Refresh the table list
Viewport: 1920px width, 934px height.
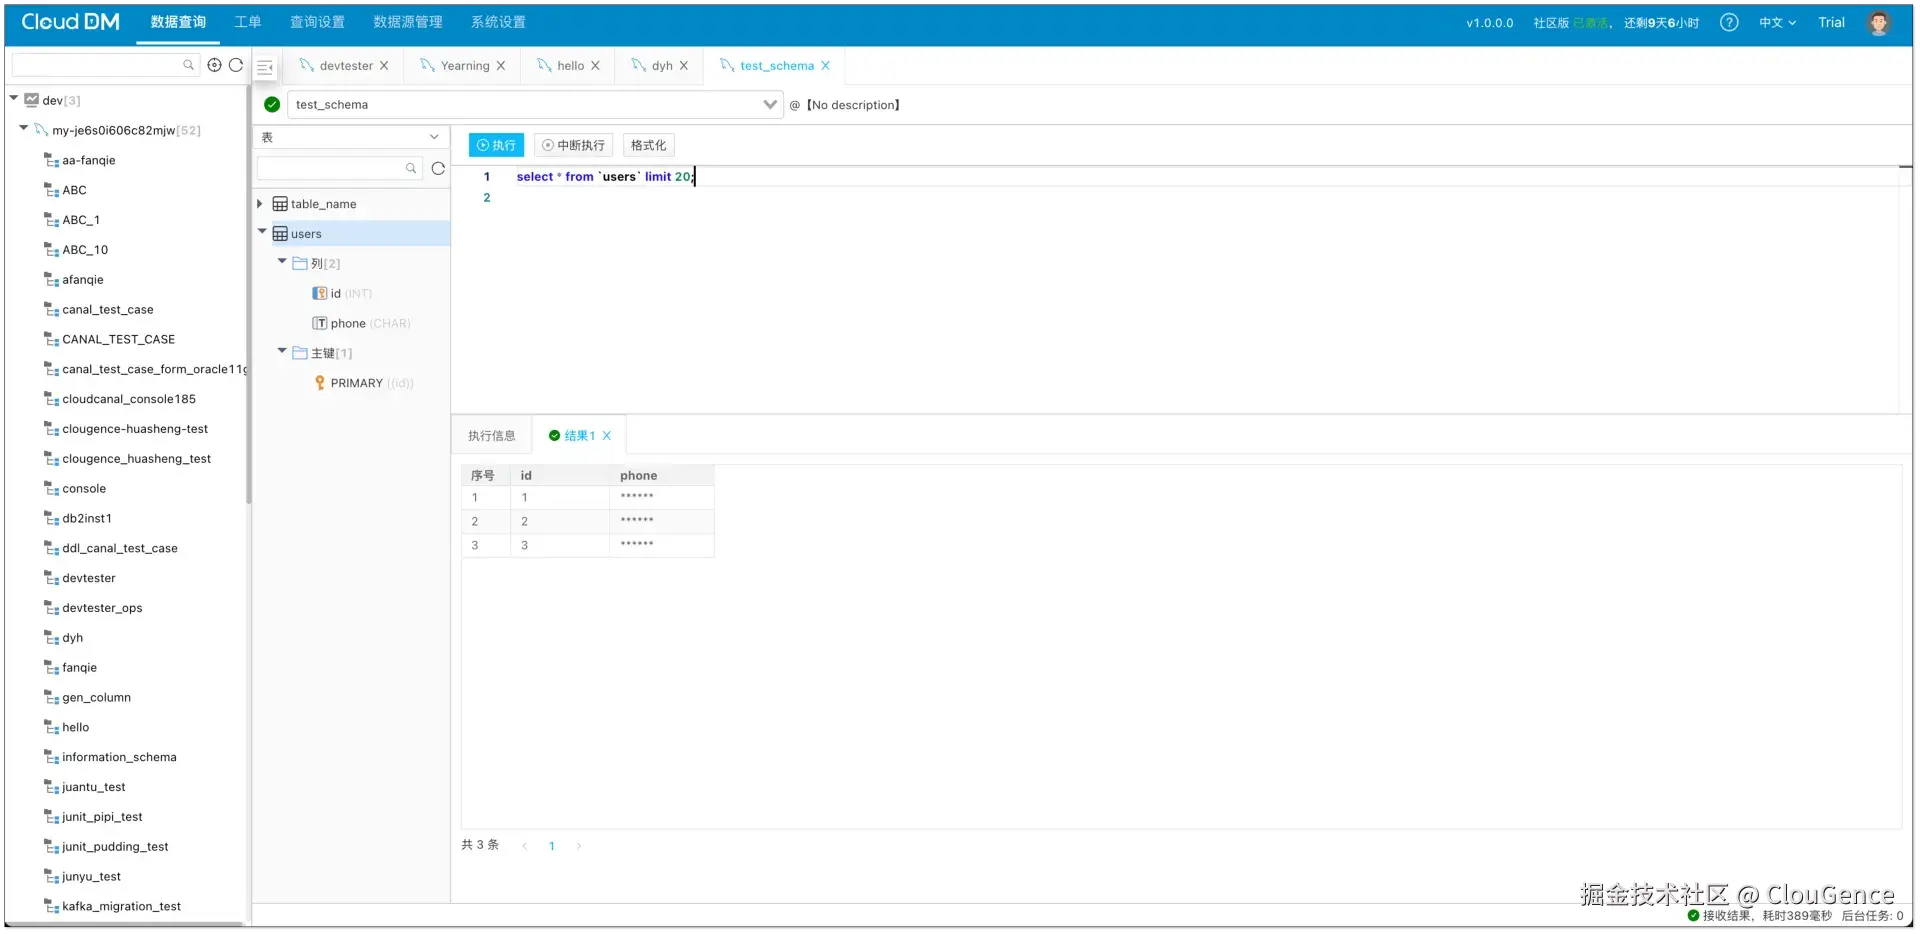pos(438,168)
